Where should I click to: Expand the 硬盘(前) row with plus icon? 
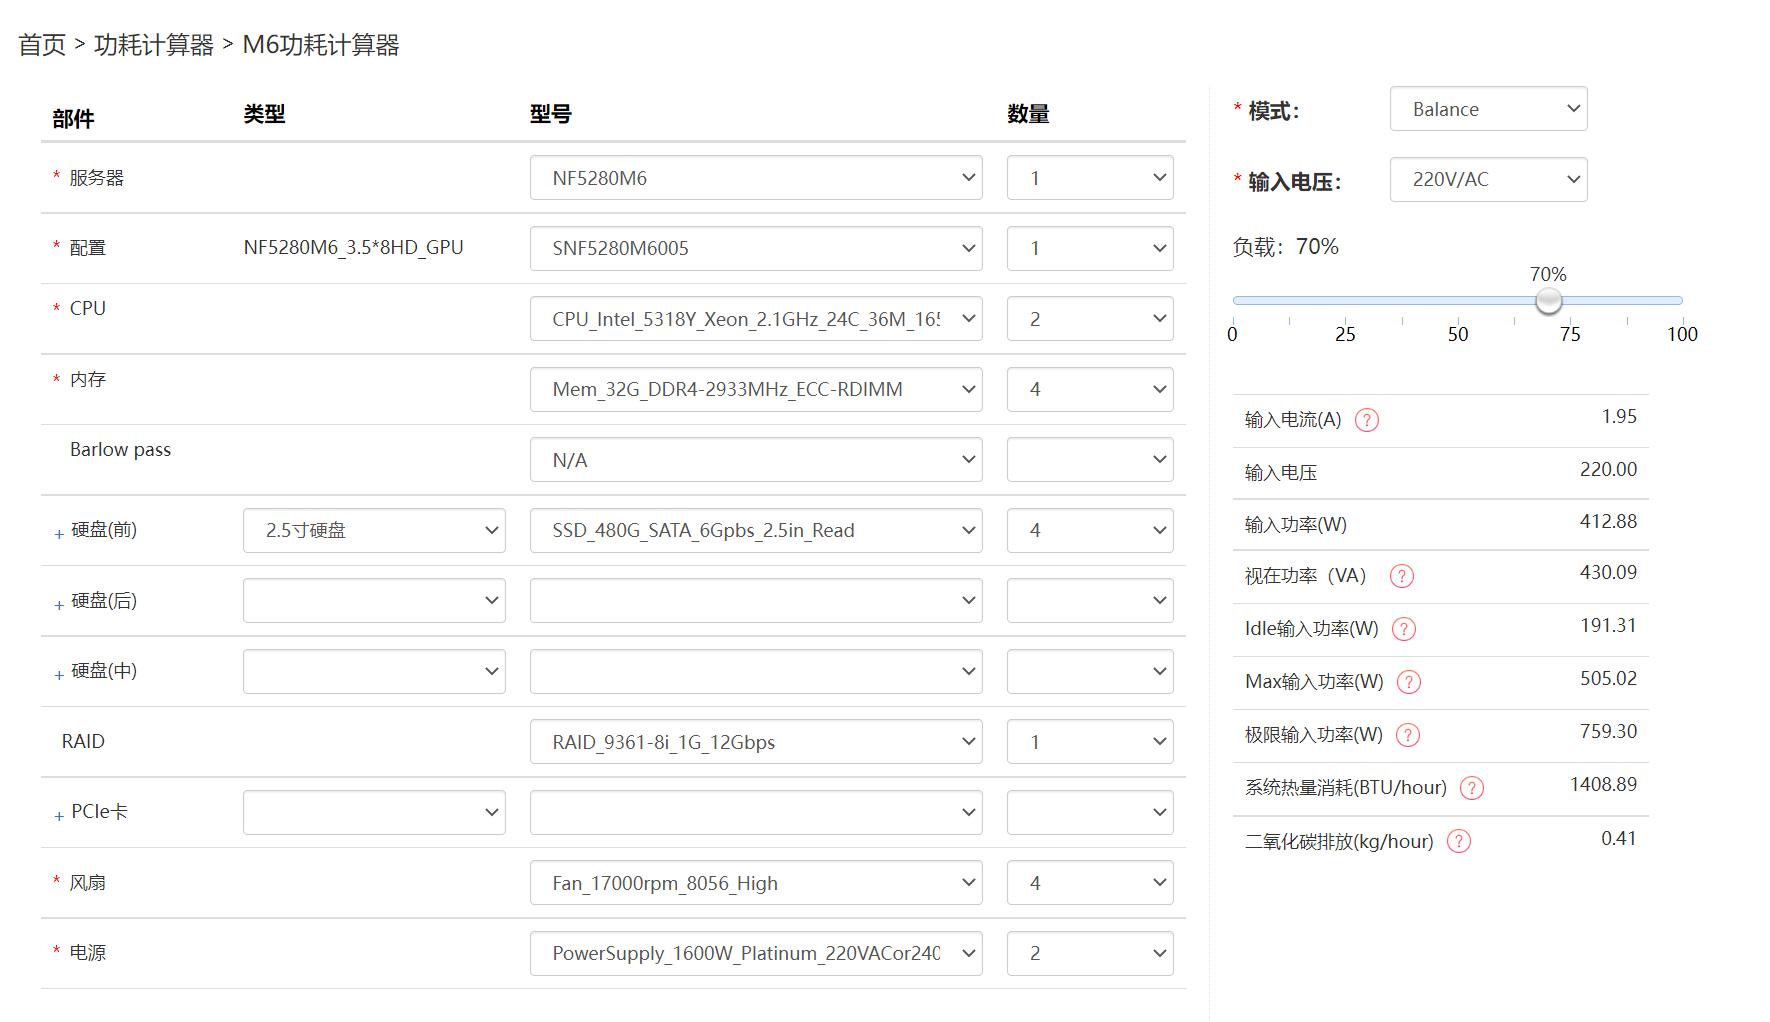click(x=59, y=534)
